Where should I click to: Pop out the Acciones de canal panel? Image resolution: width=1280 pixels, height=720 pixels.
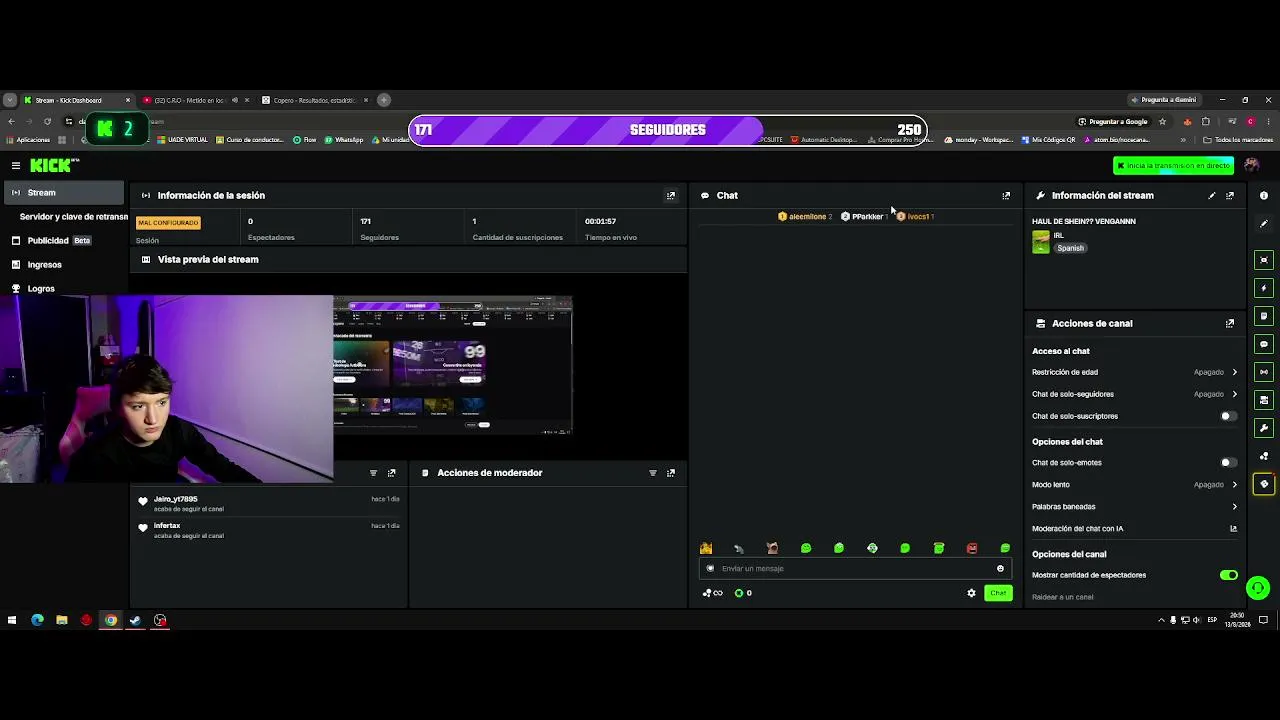click(x=1230, y=324)
